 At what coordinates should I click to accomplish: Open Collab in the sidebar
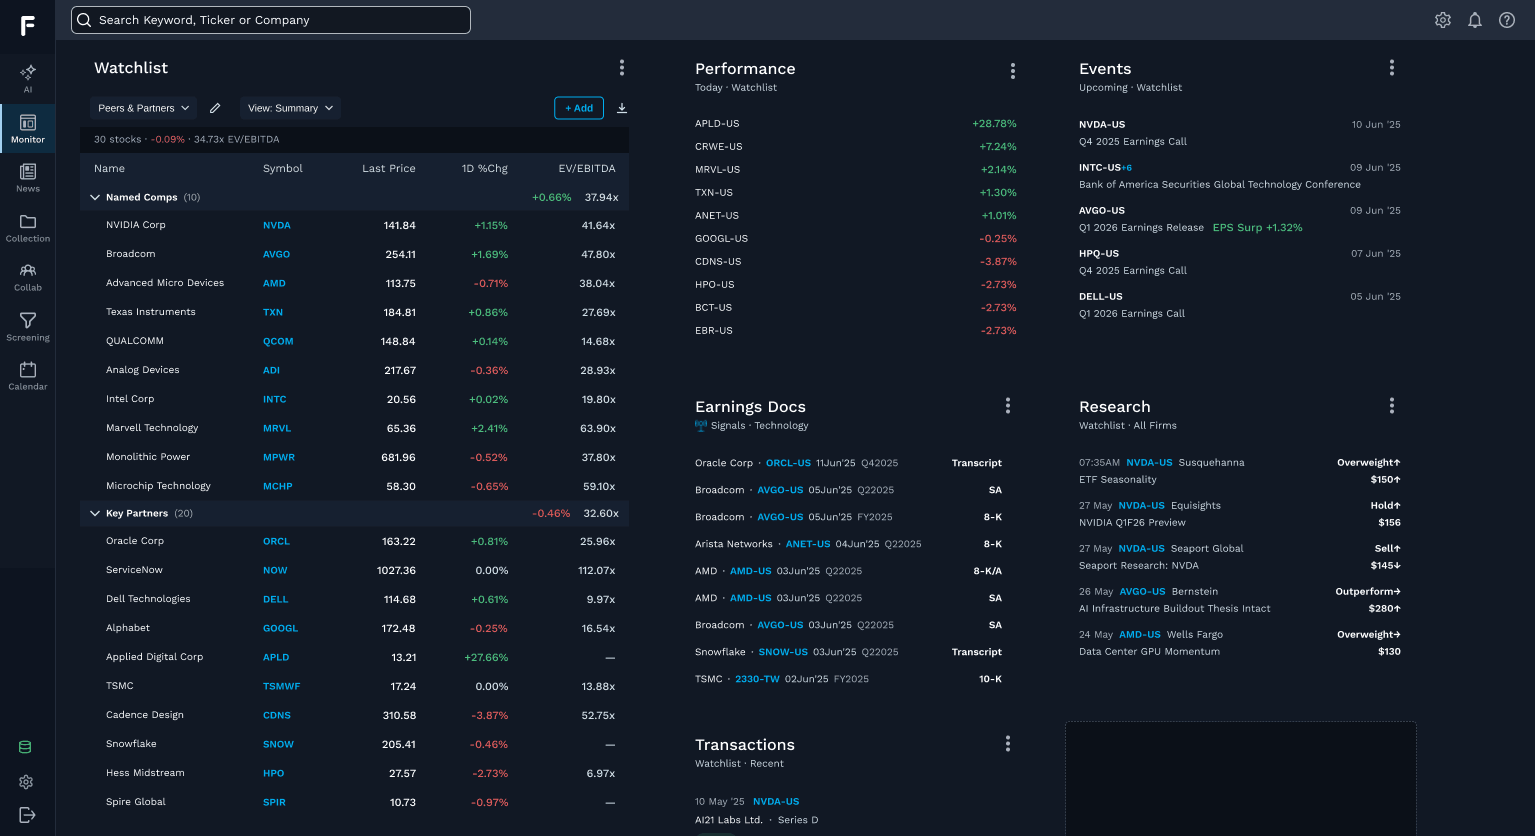(x=28, y=277)
